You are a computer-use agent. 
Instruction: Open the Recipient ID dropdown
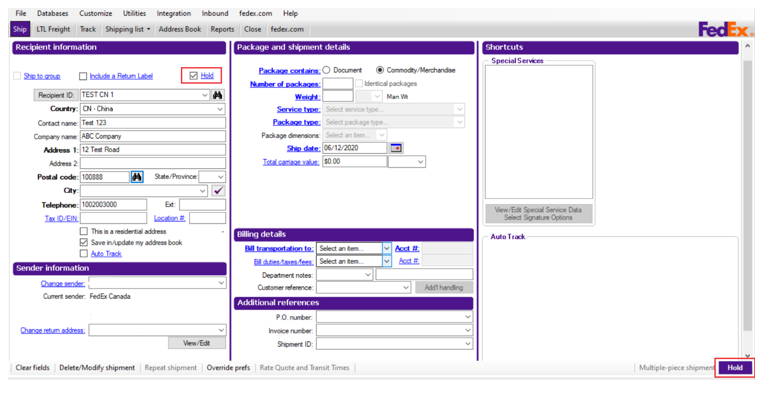pyautogui.click(x=205, y=95)
